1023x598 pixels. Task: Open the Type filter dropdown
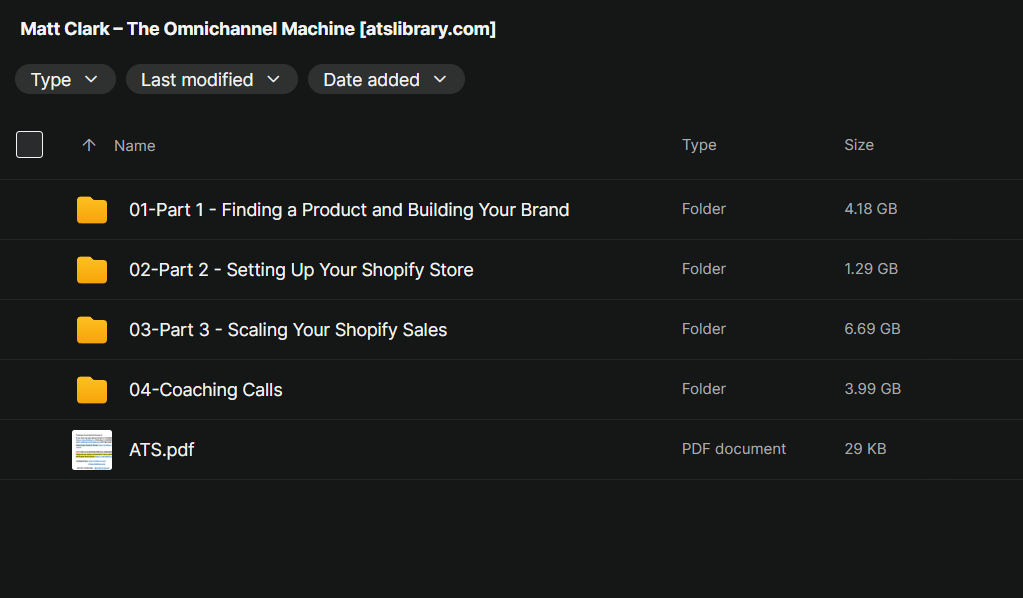[x=65, y=80]
